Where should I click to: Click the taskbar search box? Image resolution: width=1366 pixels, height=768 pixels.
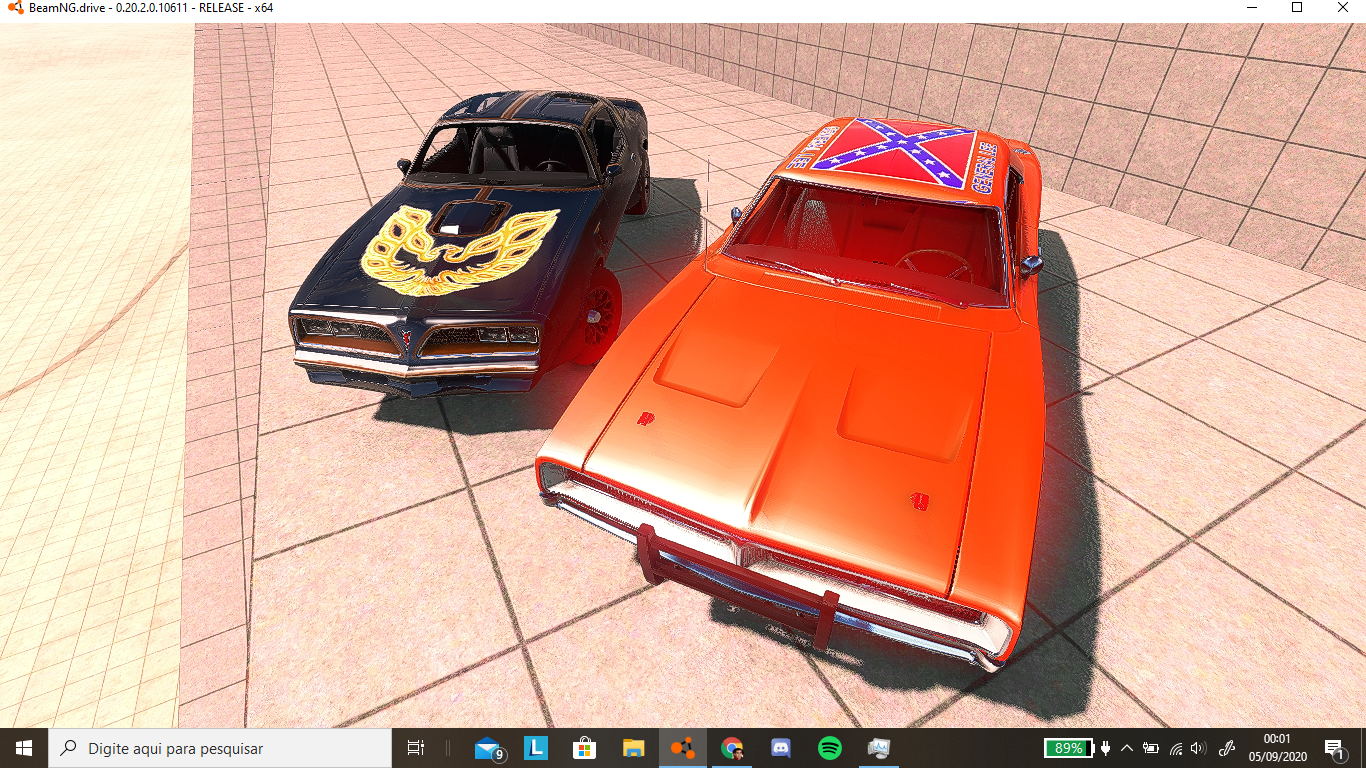pos(220,747)
